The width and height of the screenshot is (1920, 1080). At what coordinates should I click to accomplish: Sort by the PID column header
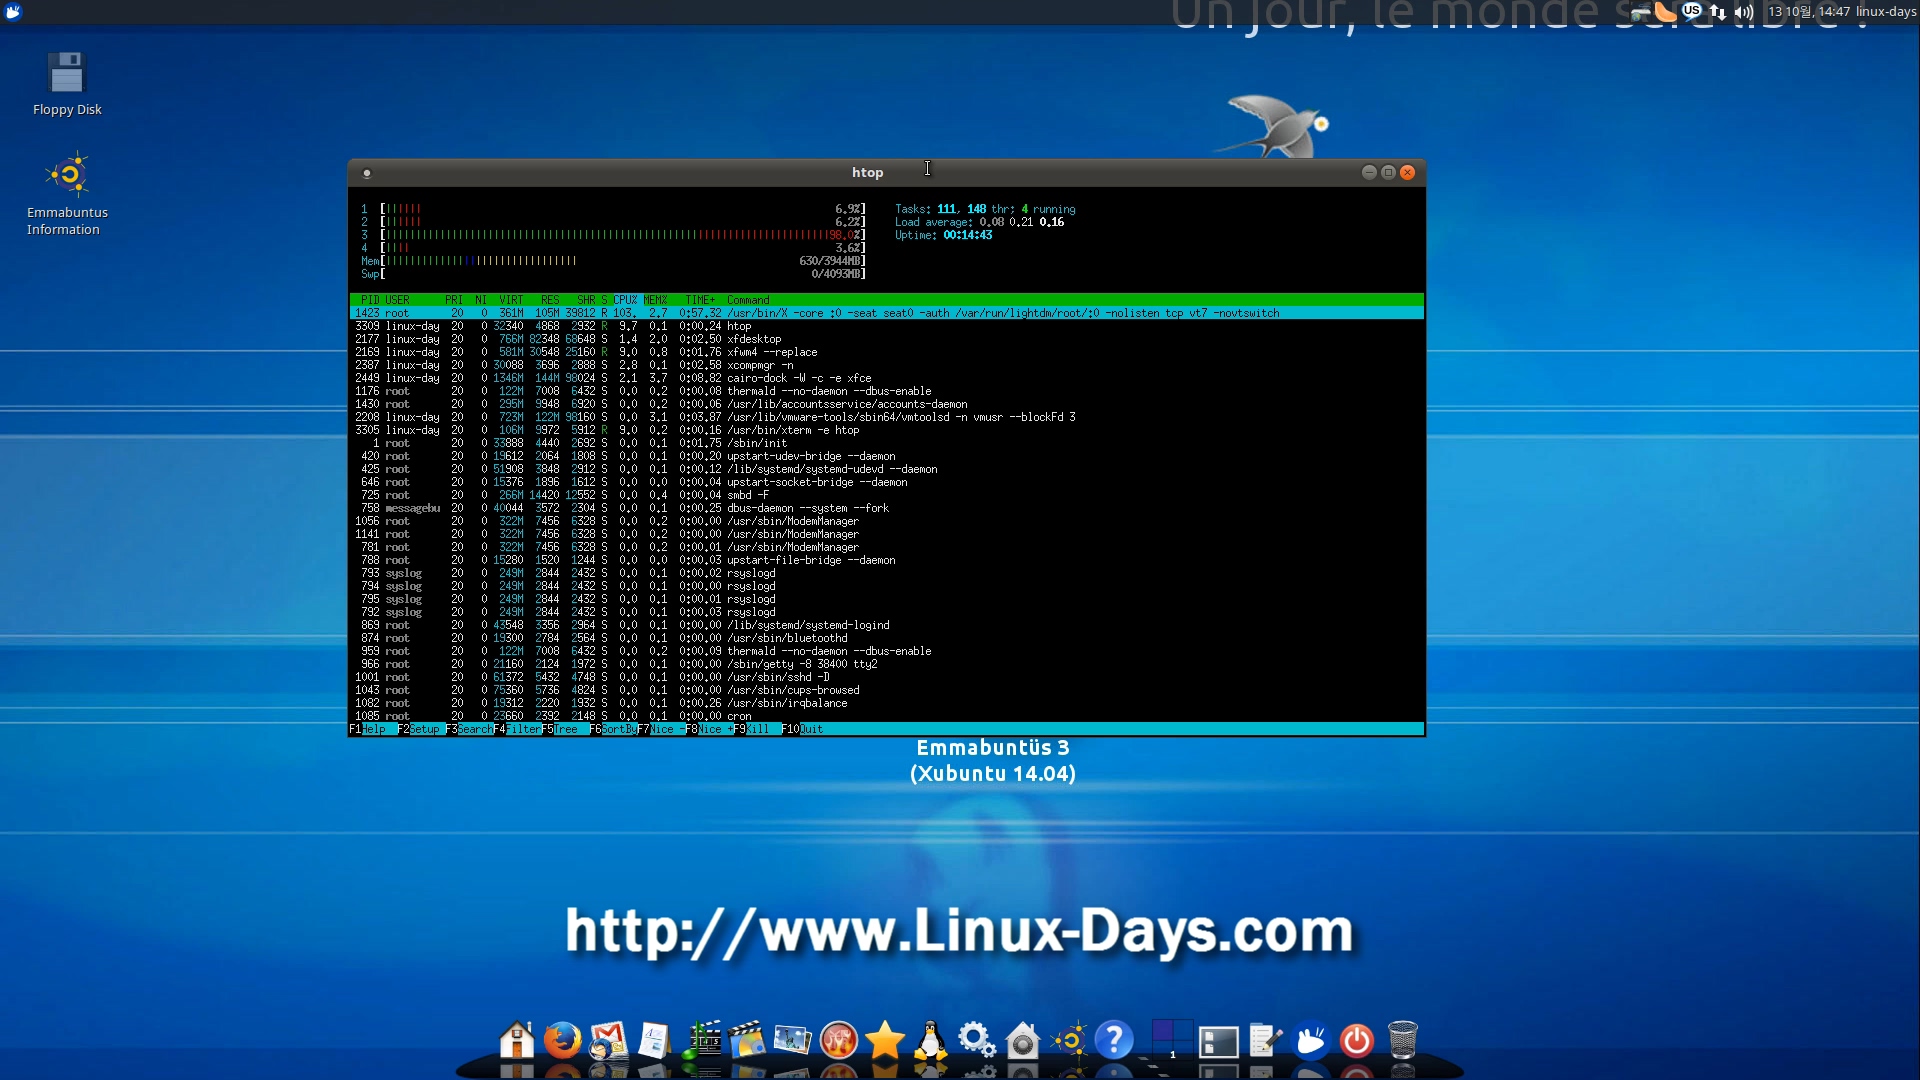370,300
